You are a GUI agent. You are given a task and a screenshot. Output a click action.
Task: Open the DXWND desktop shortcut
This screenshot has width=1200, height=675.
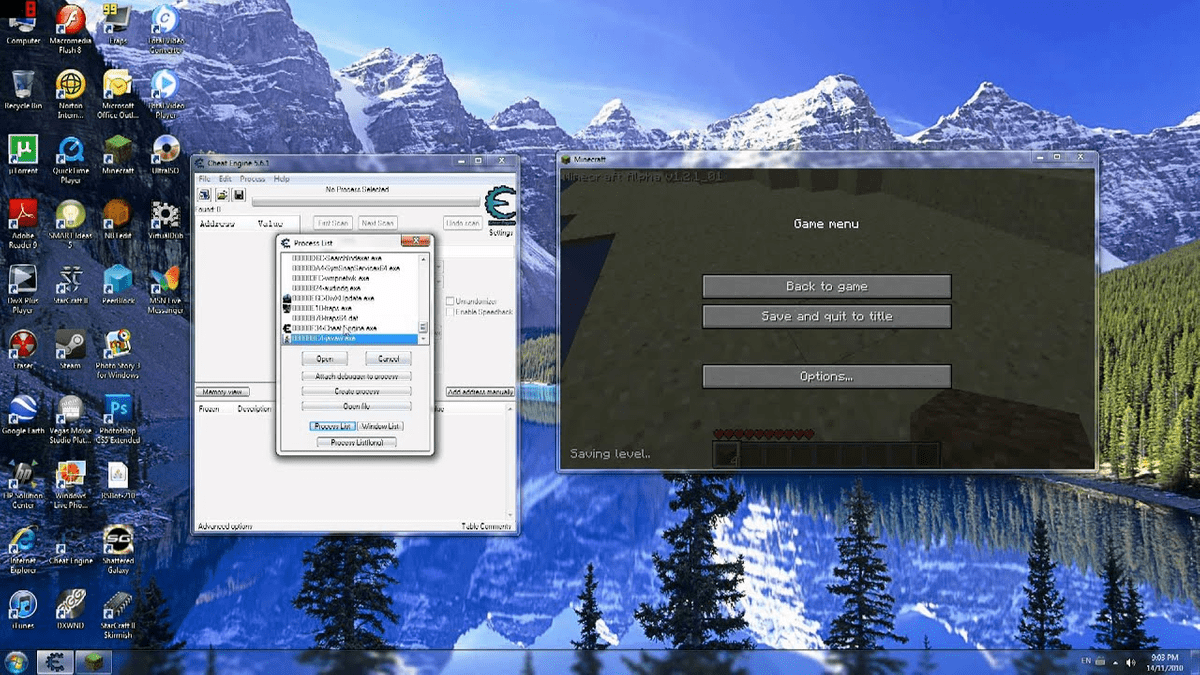click(x=70, y=610)
